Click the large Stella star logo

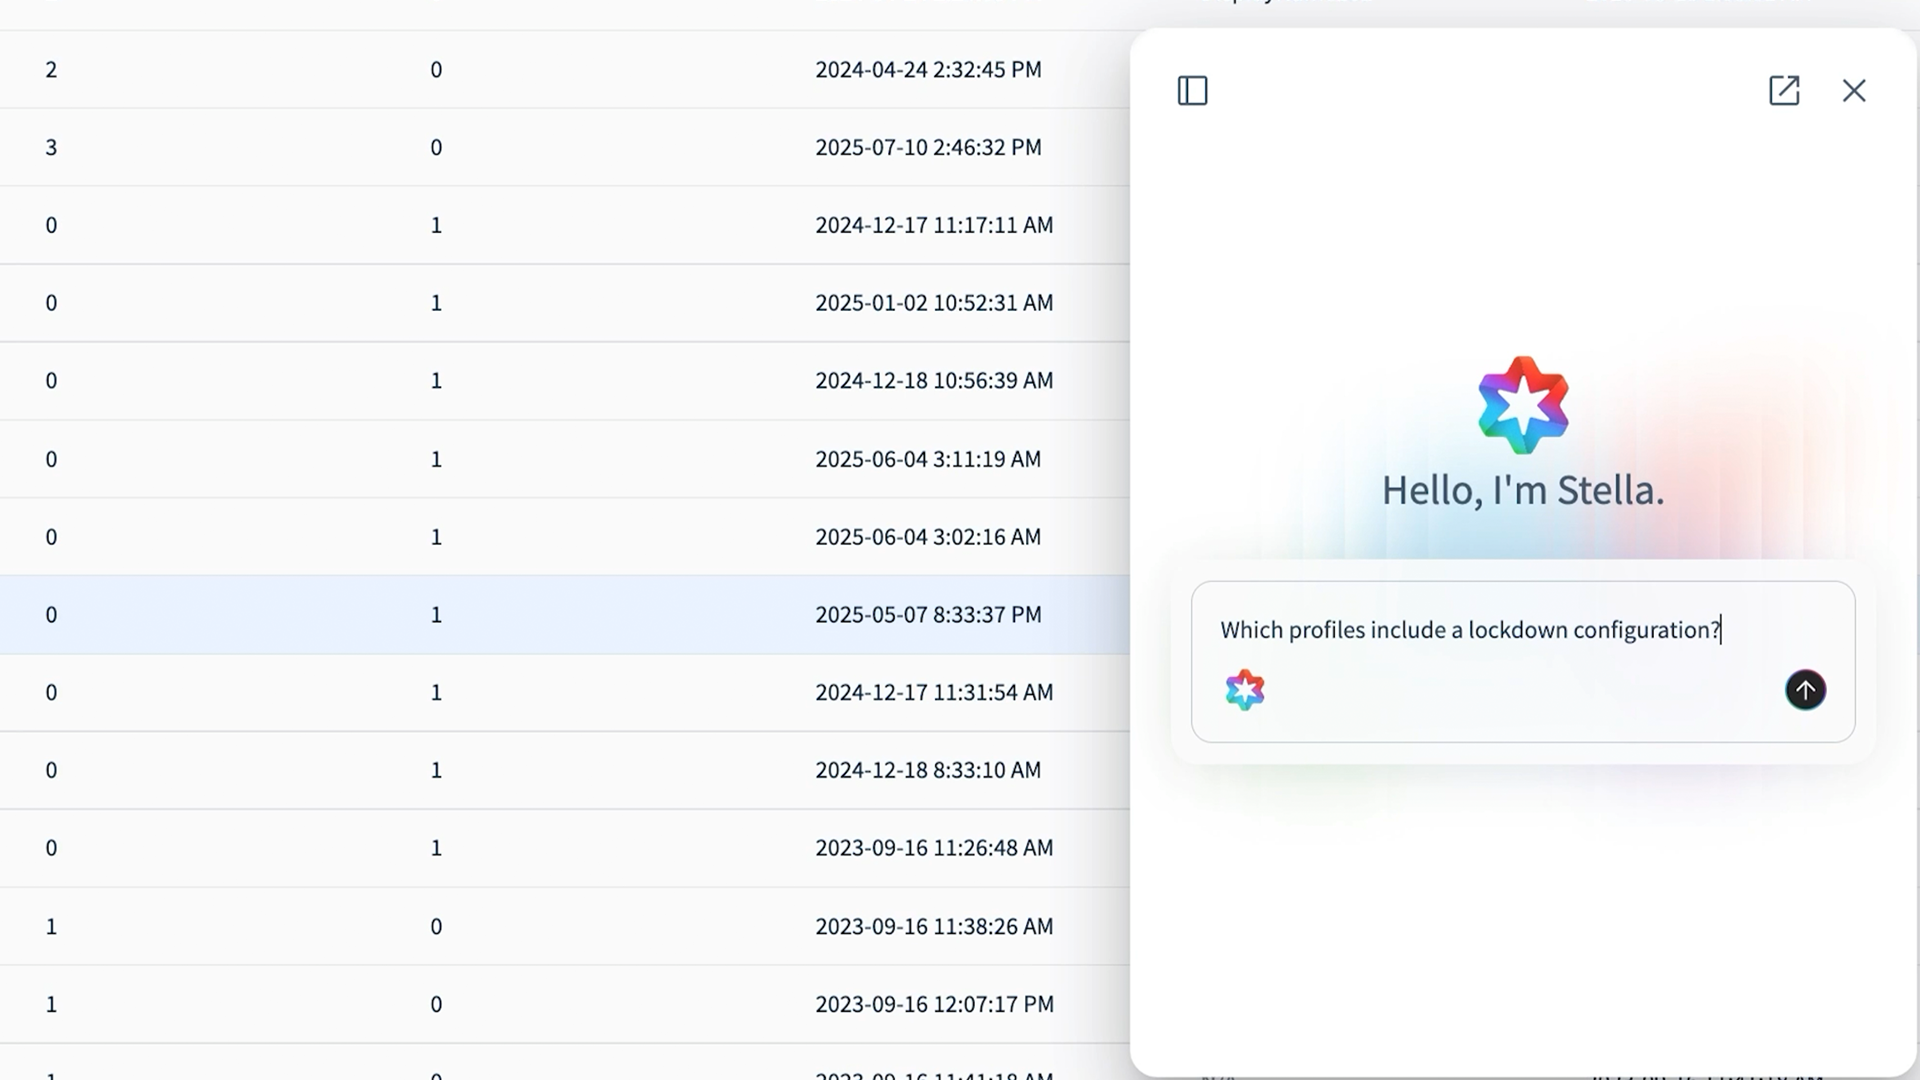click(1522, 405)
